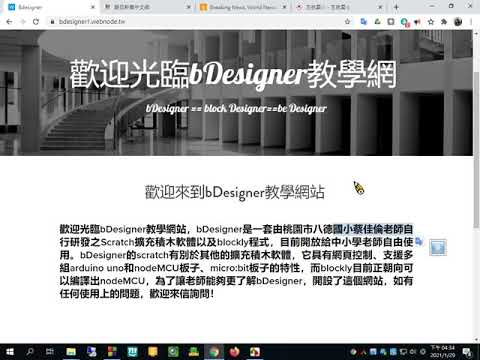Viewport: 480px width, 360px height.
Task: Switch to the Breaking News tab
Action: click(243, 7)
